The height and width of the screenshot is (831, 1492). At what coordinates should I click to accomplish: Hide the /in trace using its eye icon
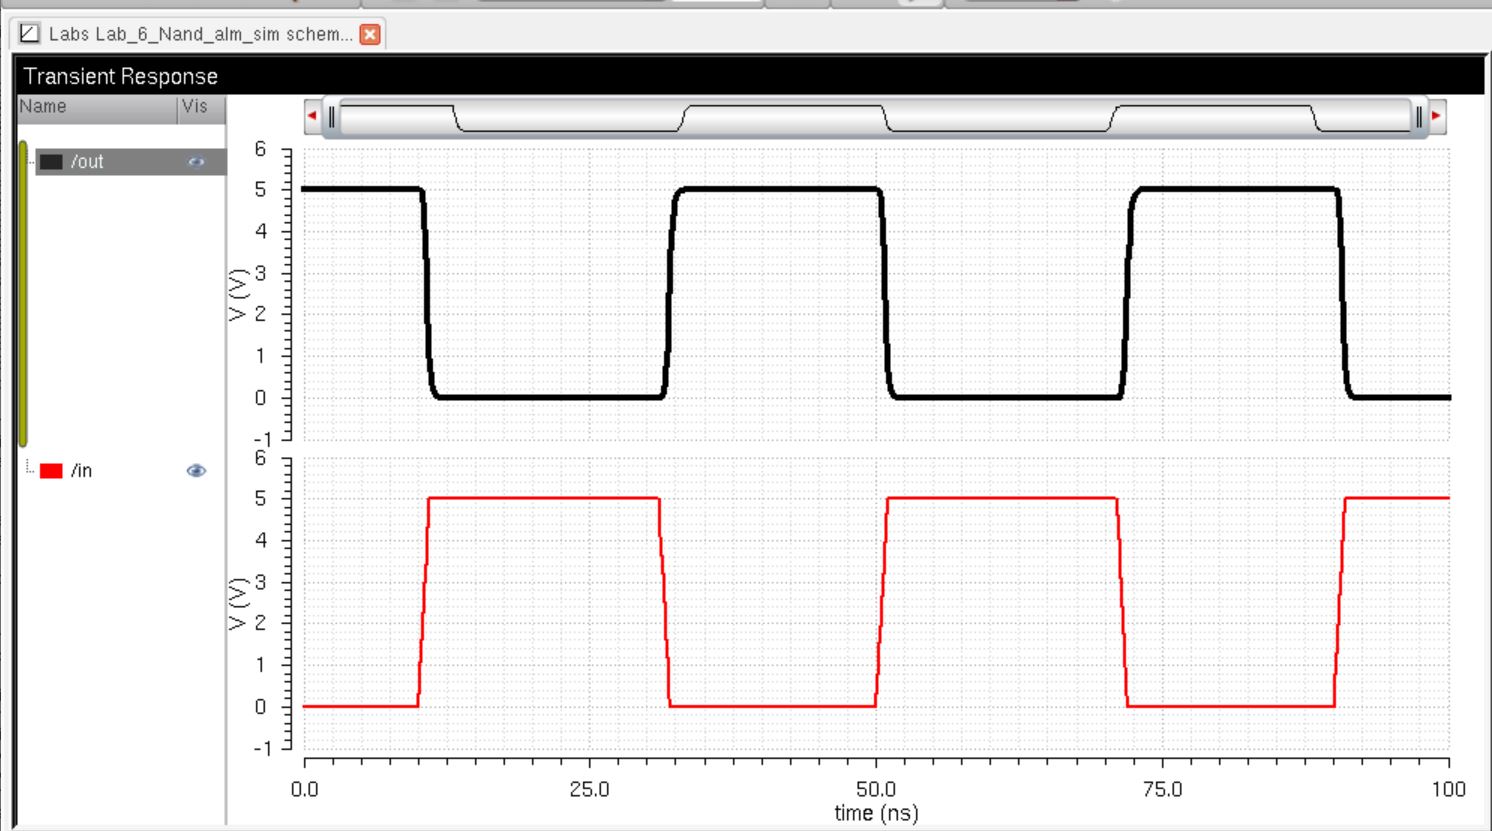[x=196, y=470]
